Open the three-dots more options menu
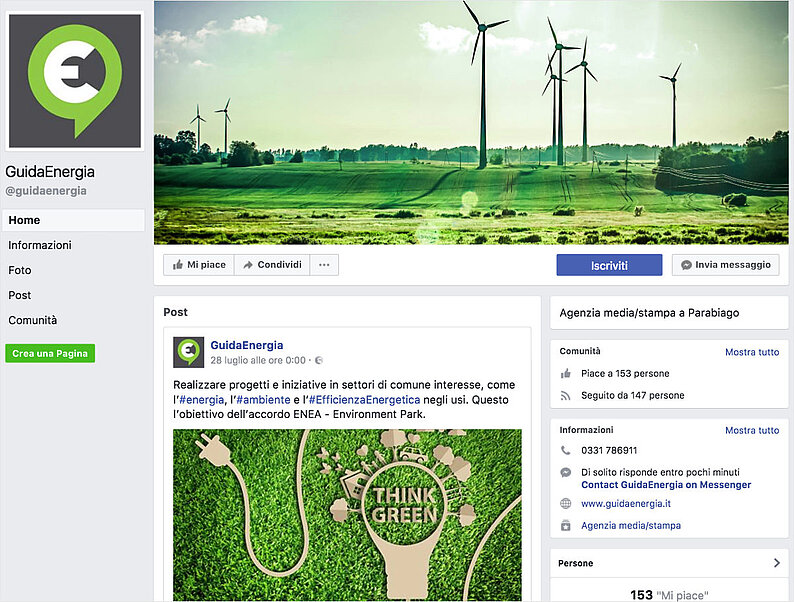794x602 pixels. (x=324, y=265)
